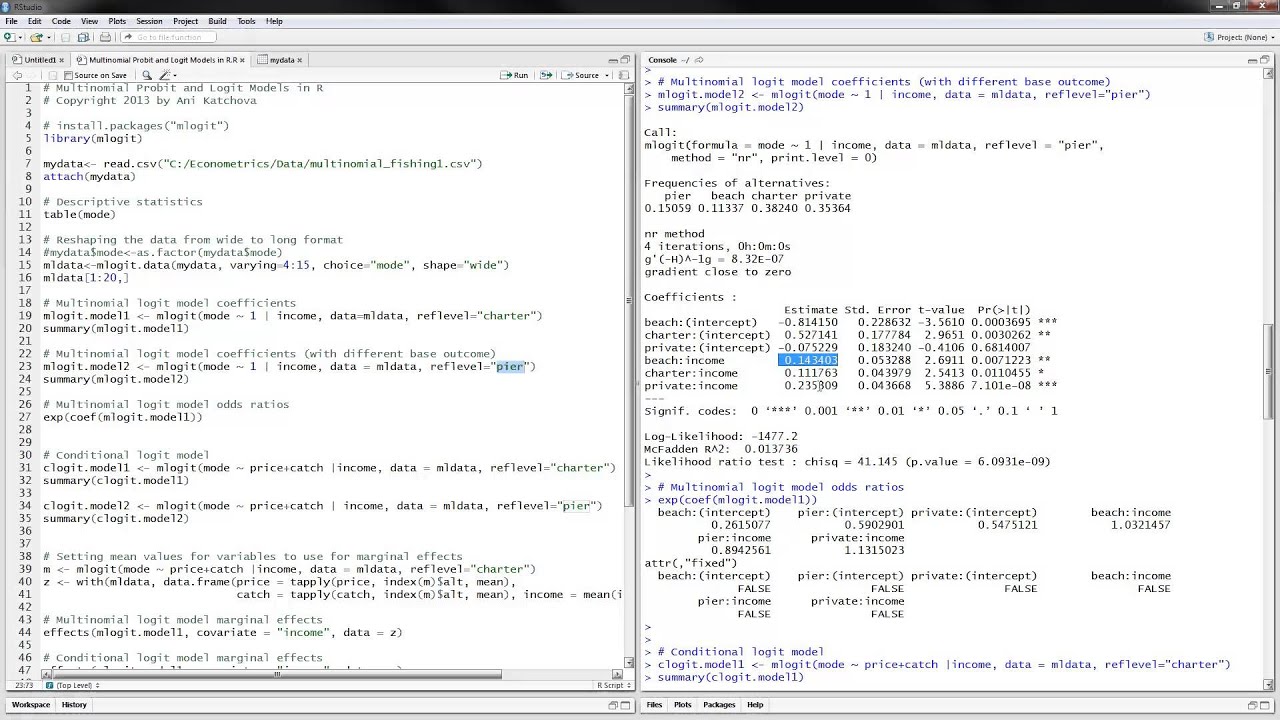Viewport: 1280px width, 720px height.
Task: Open the New File dropdown arrow
Action: [20, 38]
